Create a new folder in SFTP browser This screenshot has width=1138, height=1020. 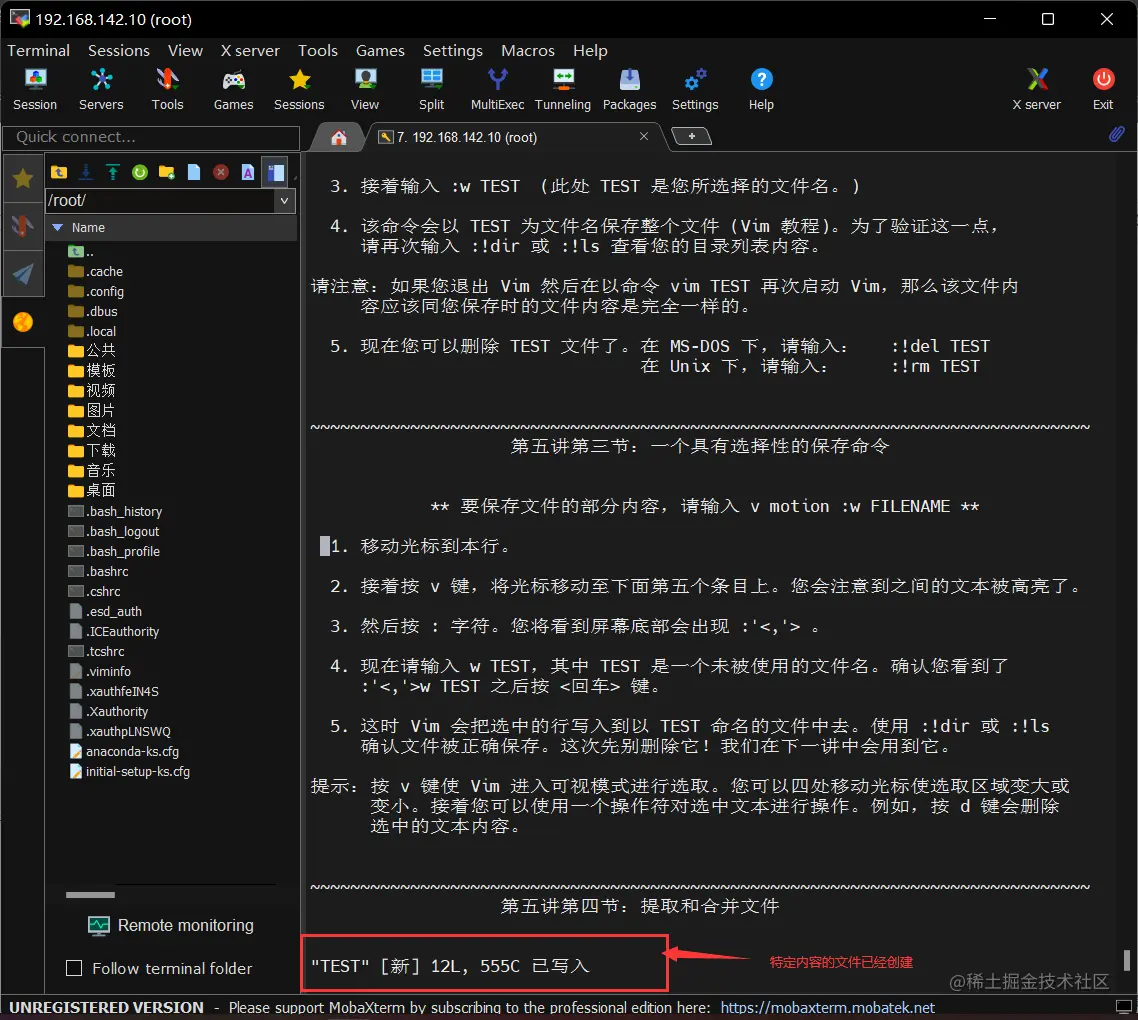pyautogui.click(x=167, y=172)
